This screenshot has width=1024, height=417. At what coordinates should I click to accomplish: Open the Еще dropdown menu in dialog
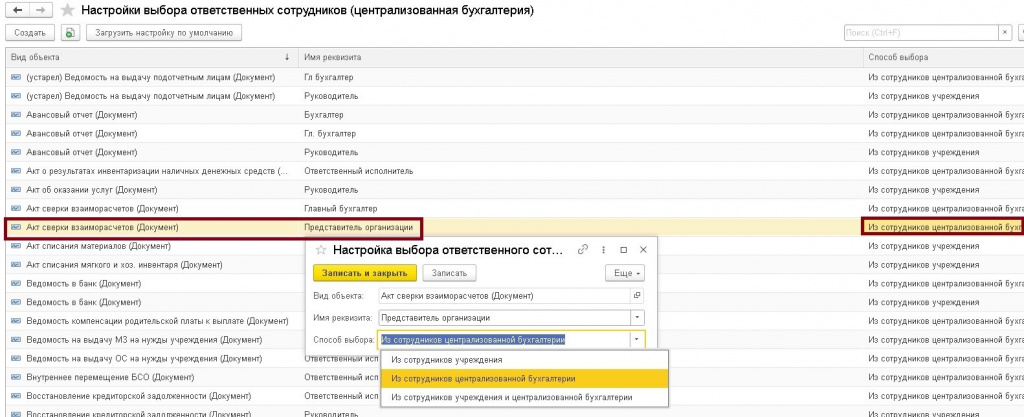[x=625, y=273]
